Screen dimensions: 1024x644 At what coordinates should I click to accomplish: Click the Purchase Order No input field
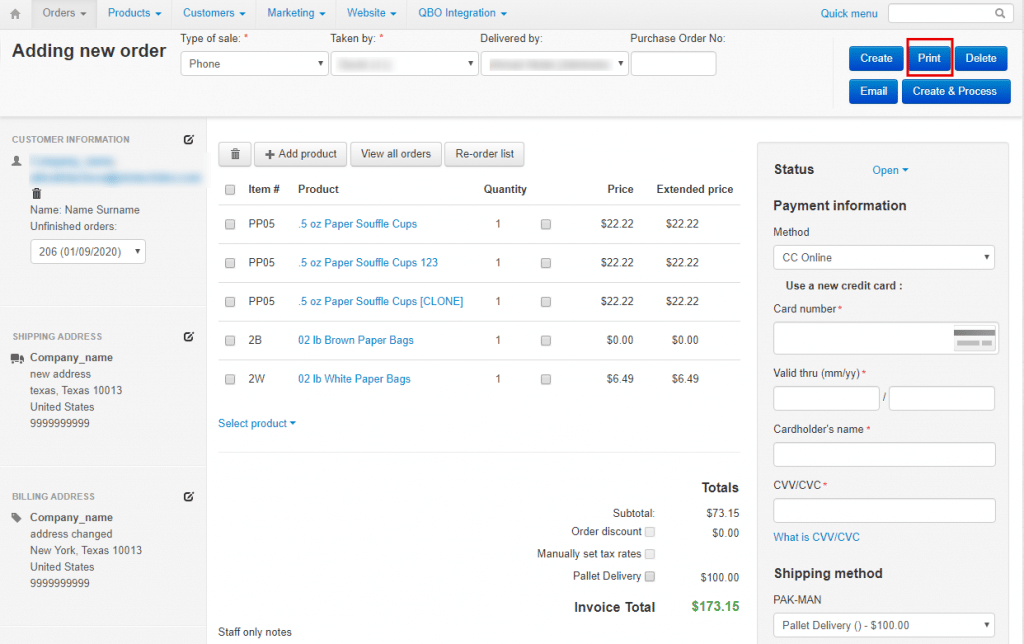(x=673, y=64)
